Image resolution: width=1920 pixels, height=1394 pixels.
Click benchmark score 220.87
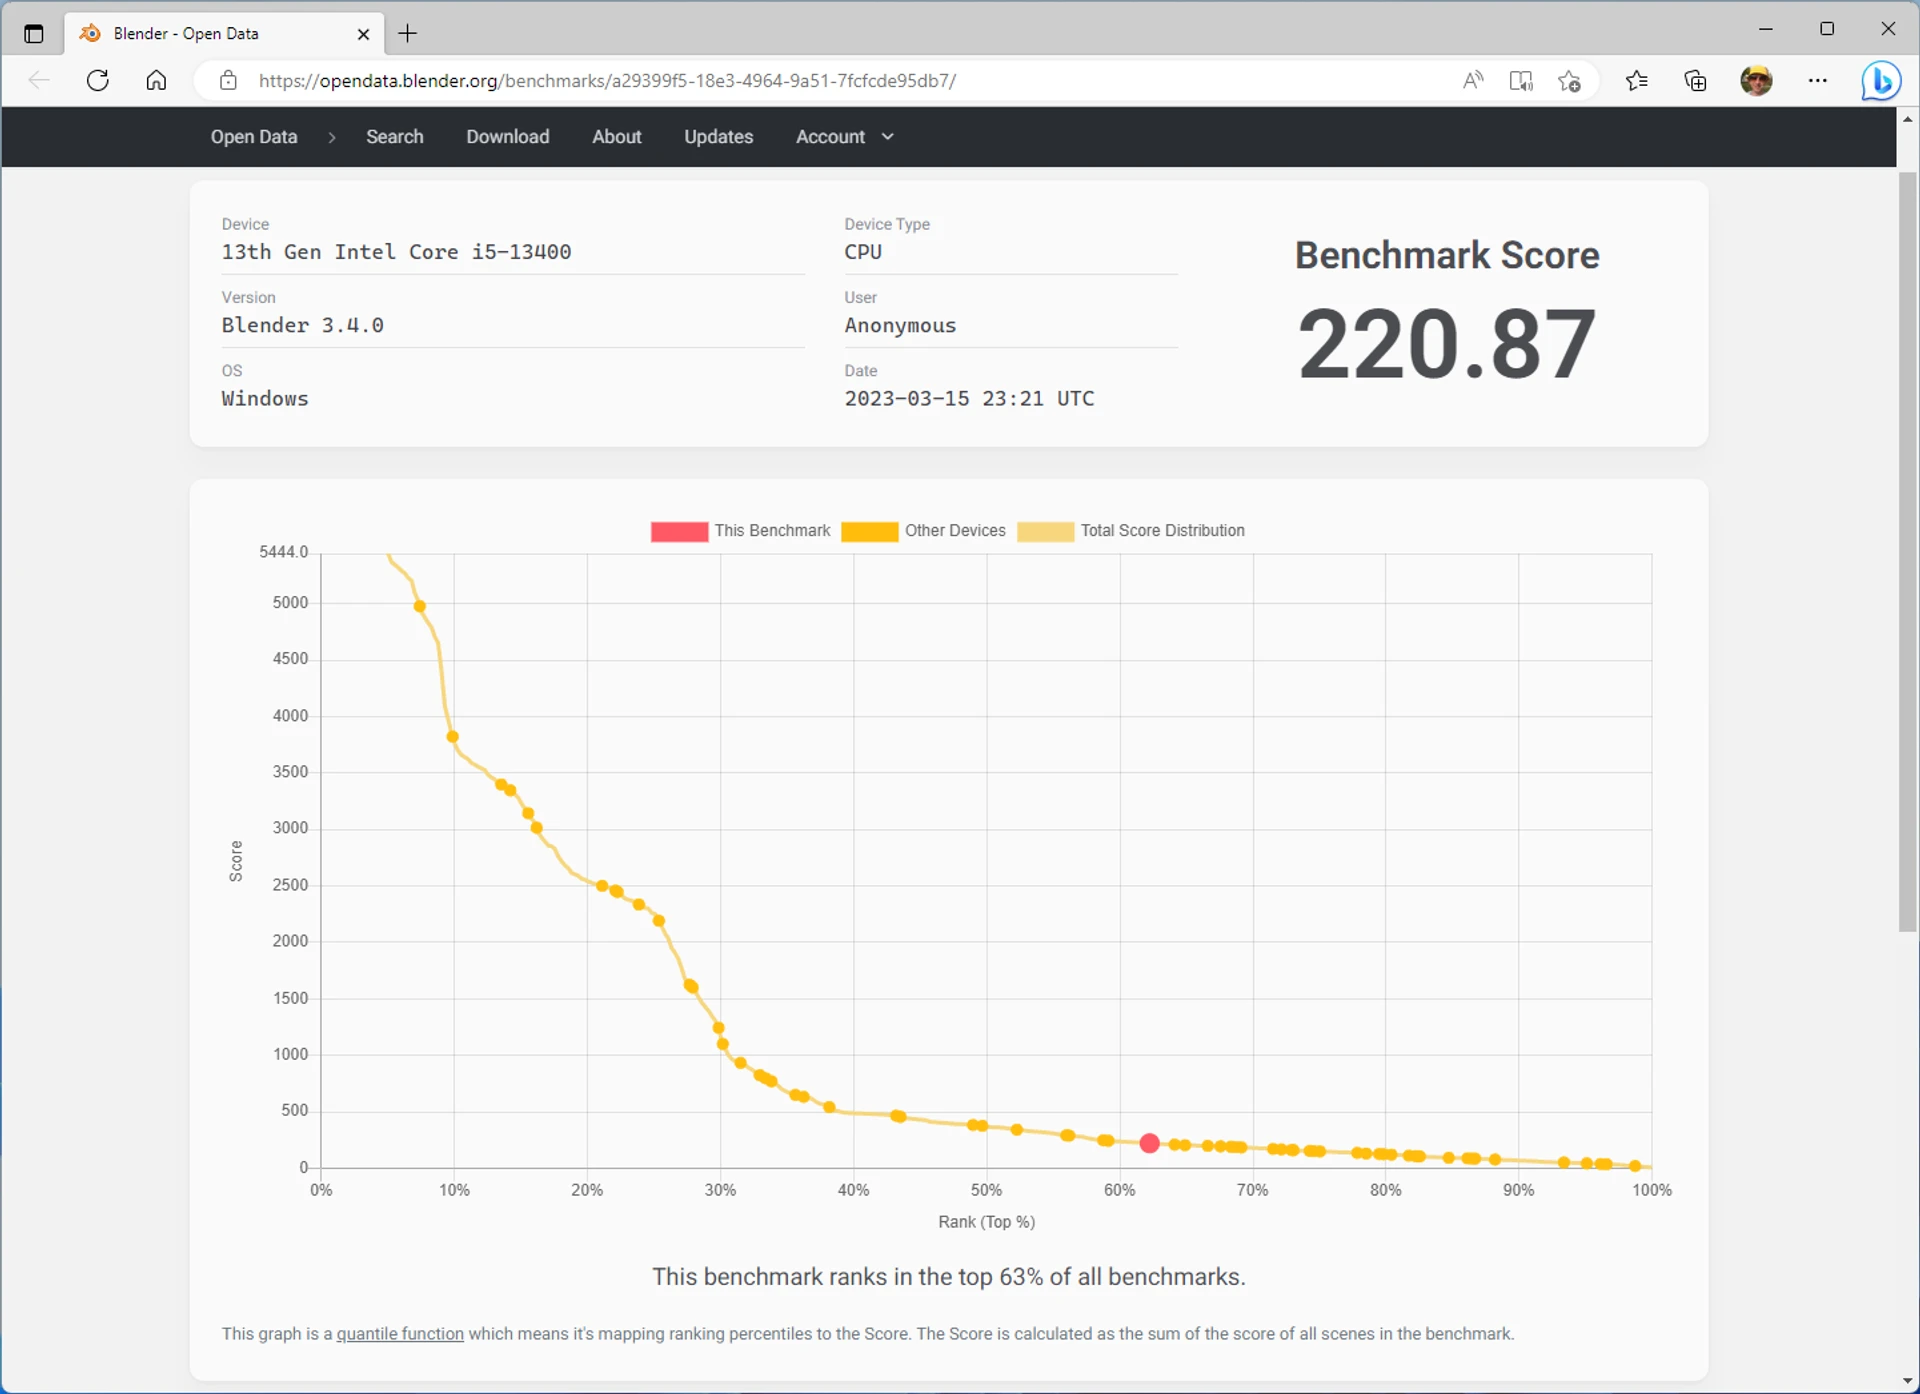[x=1446, y=344]
